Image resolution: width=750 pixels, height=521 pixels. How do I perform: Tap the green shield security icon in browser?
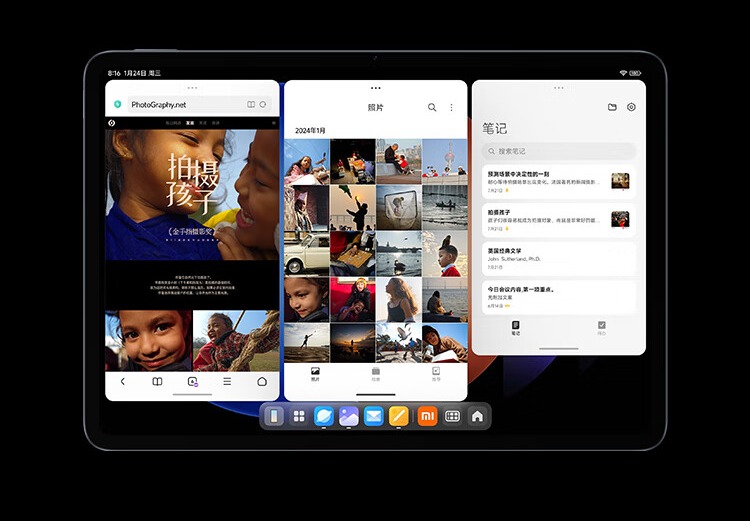coord(118,104)
